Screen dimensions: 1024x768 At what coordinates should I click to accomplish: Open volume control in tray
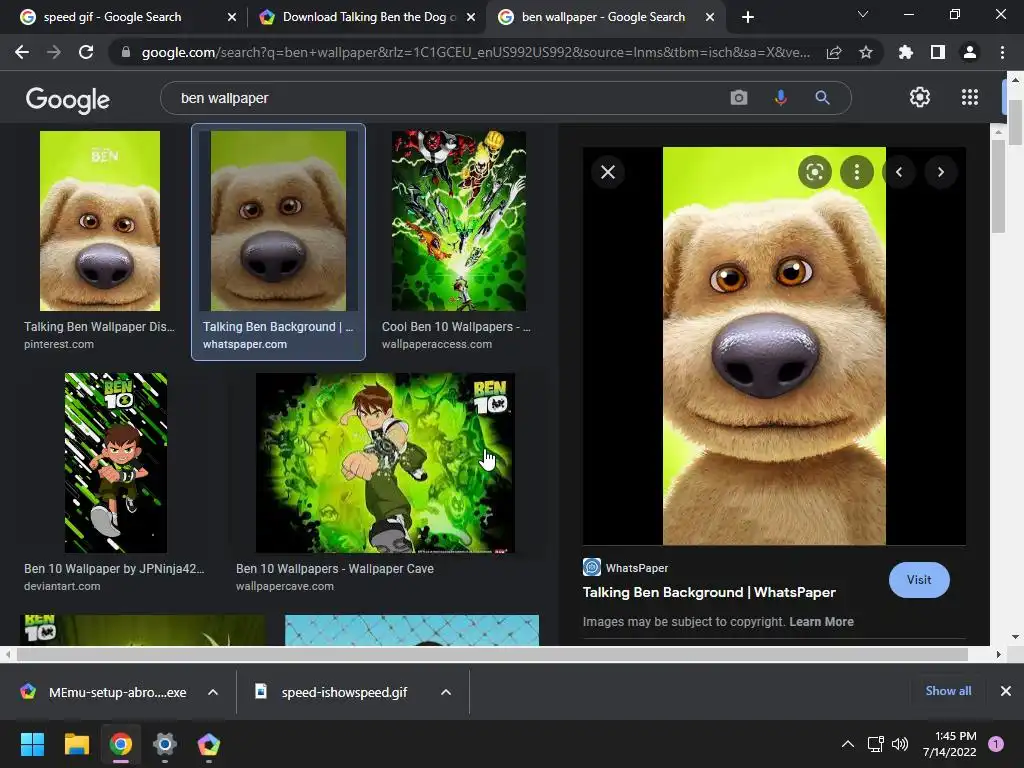pos(900,744)
